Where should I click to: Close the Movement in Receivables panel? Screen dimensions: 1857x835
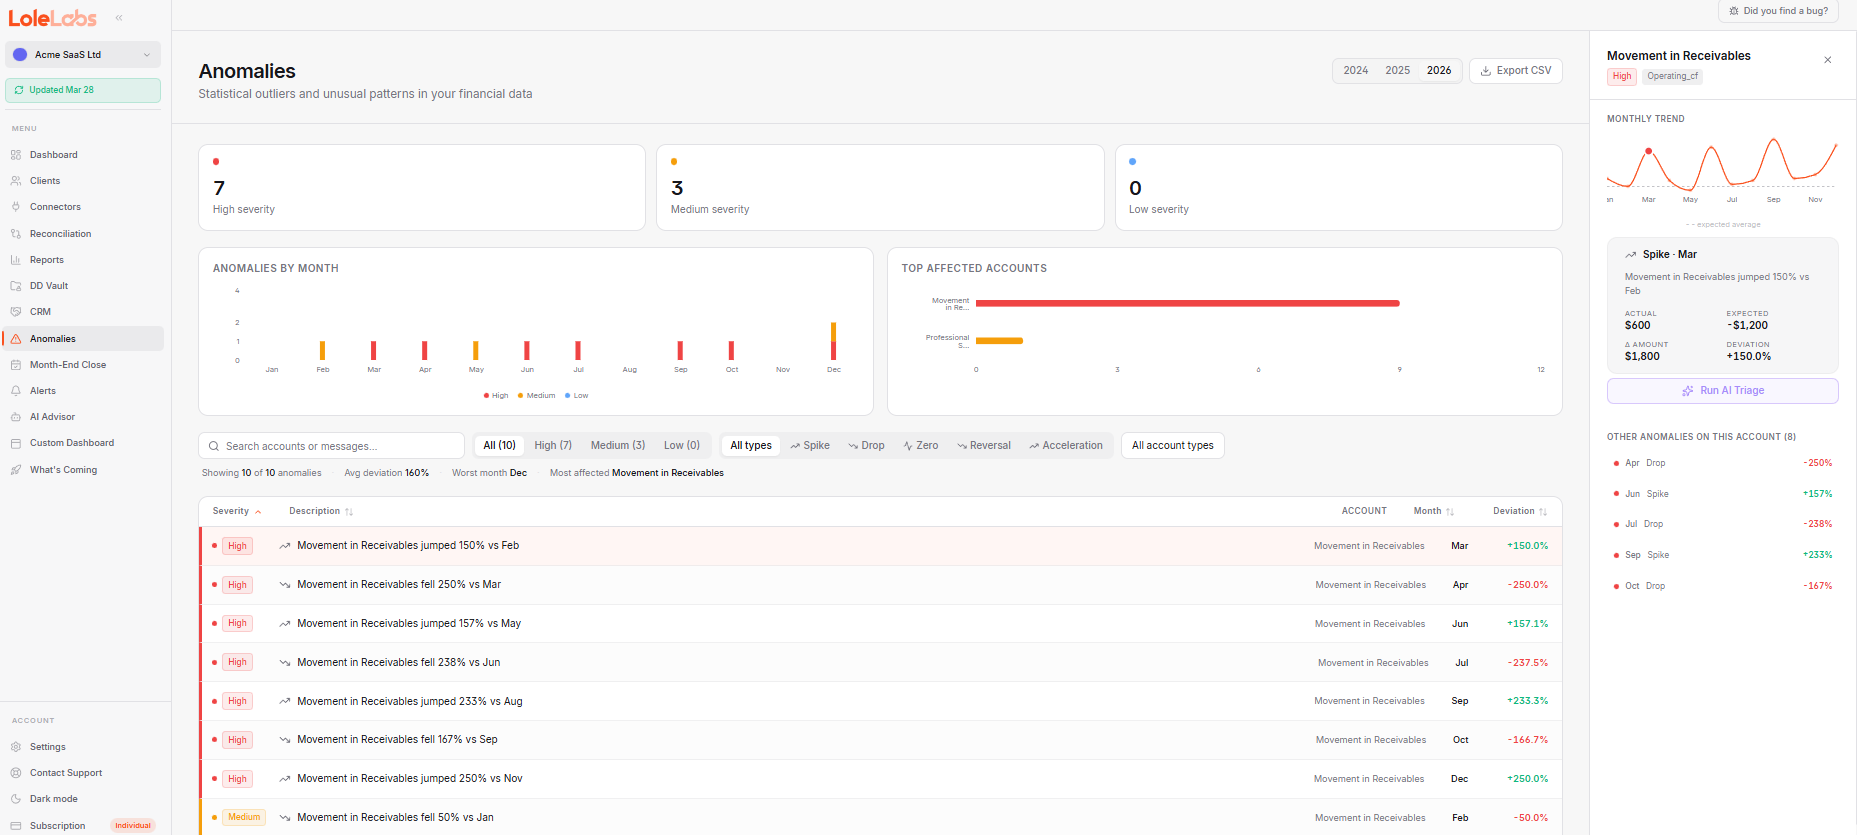click(x=1827, y=60)
